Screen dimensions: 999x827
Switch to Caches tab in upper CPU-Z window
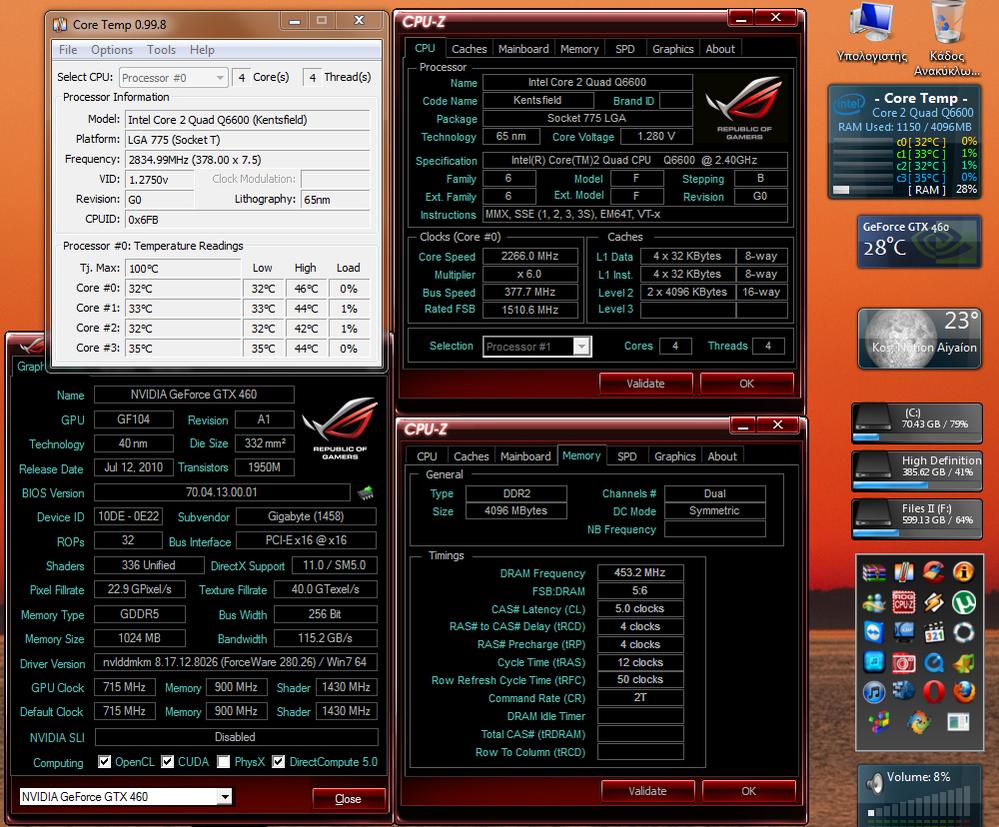click(469, 49)
